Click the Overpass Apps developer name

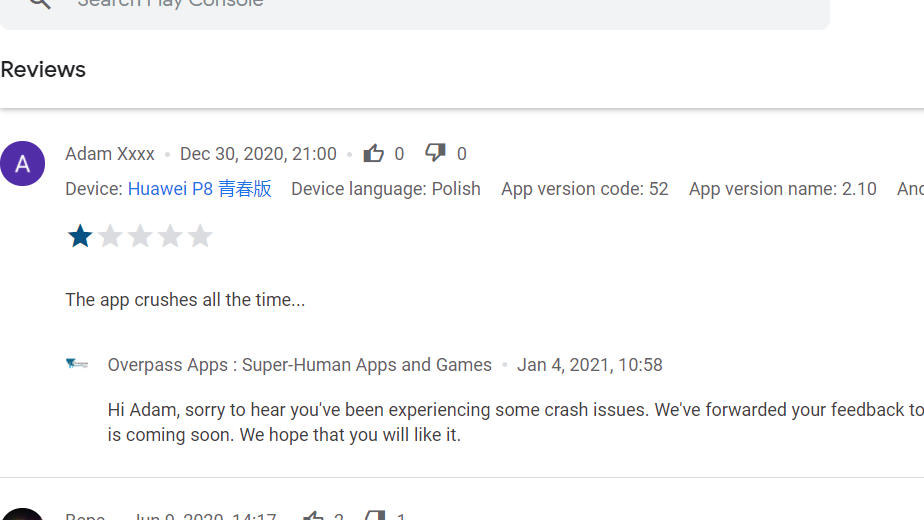299,365
